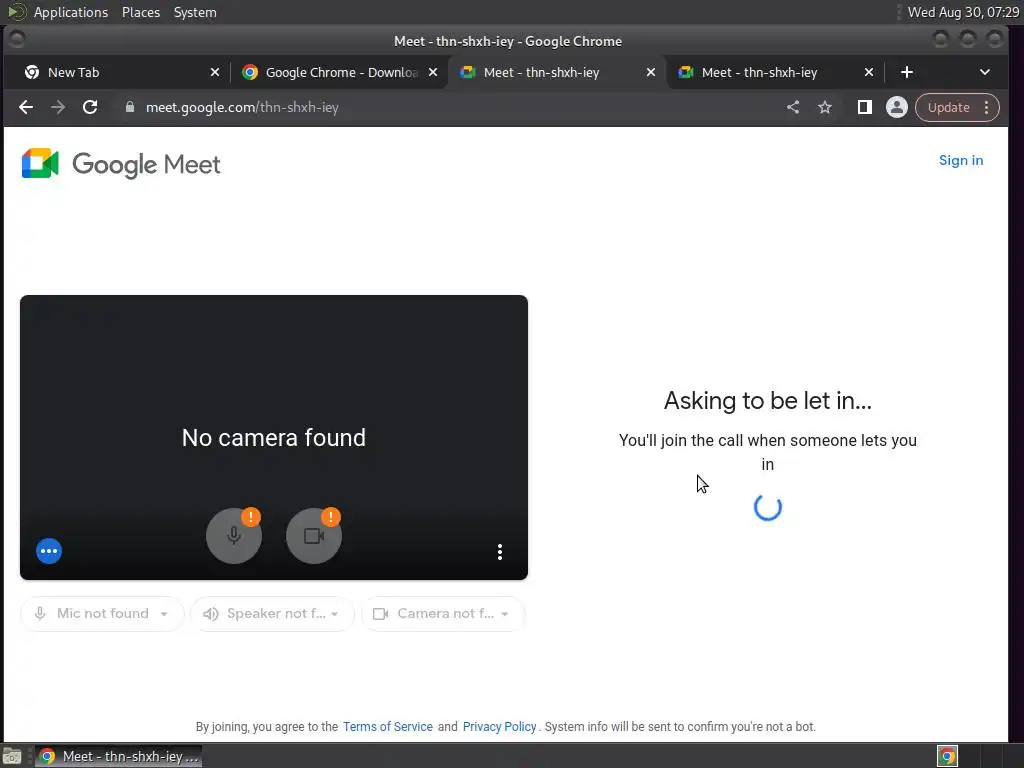
Task: Open more options menu in video preview
Action: pos(500,552)
